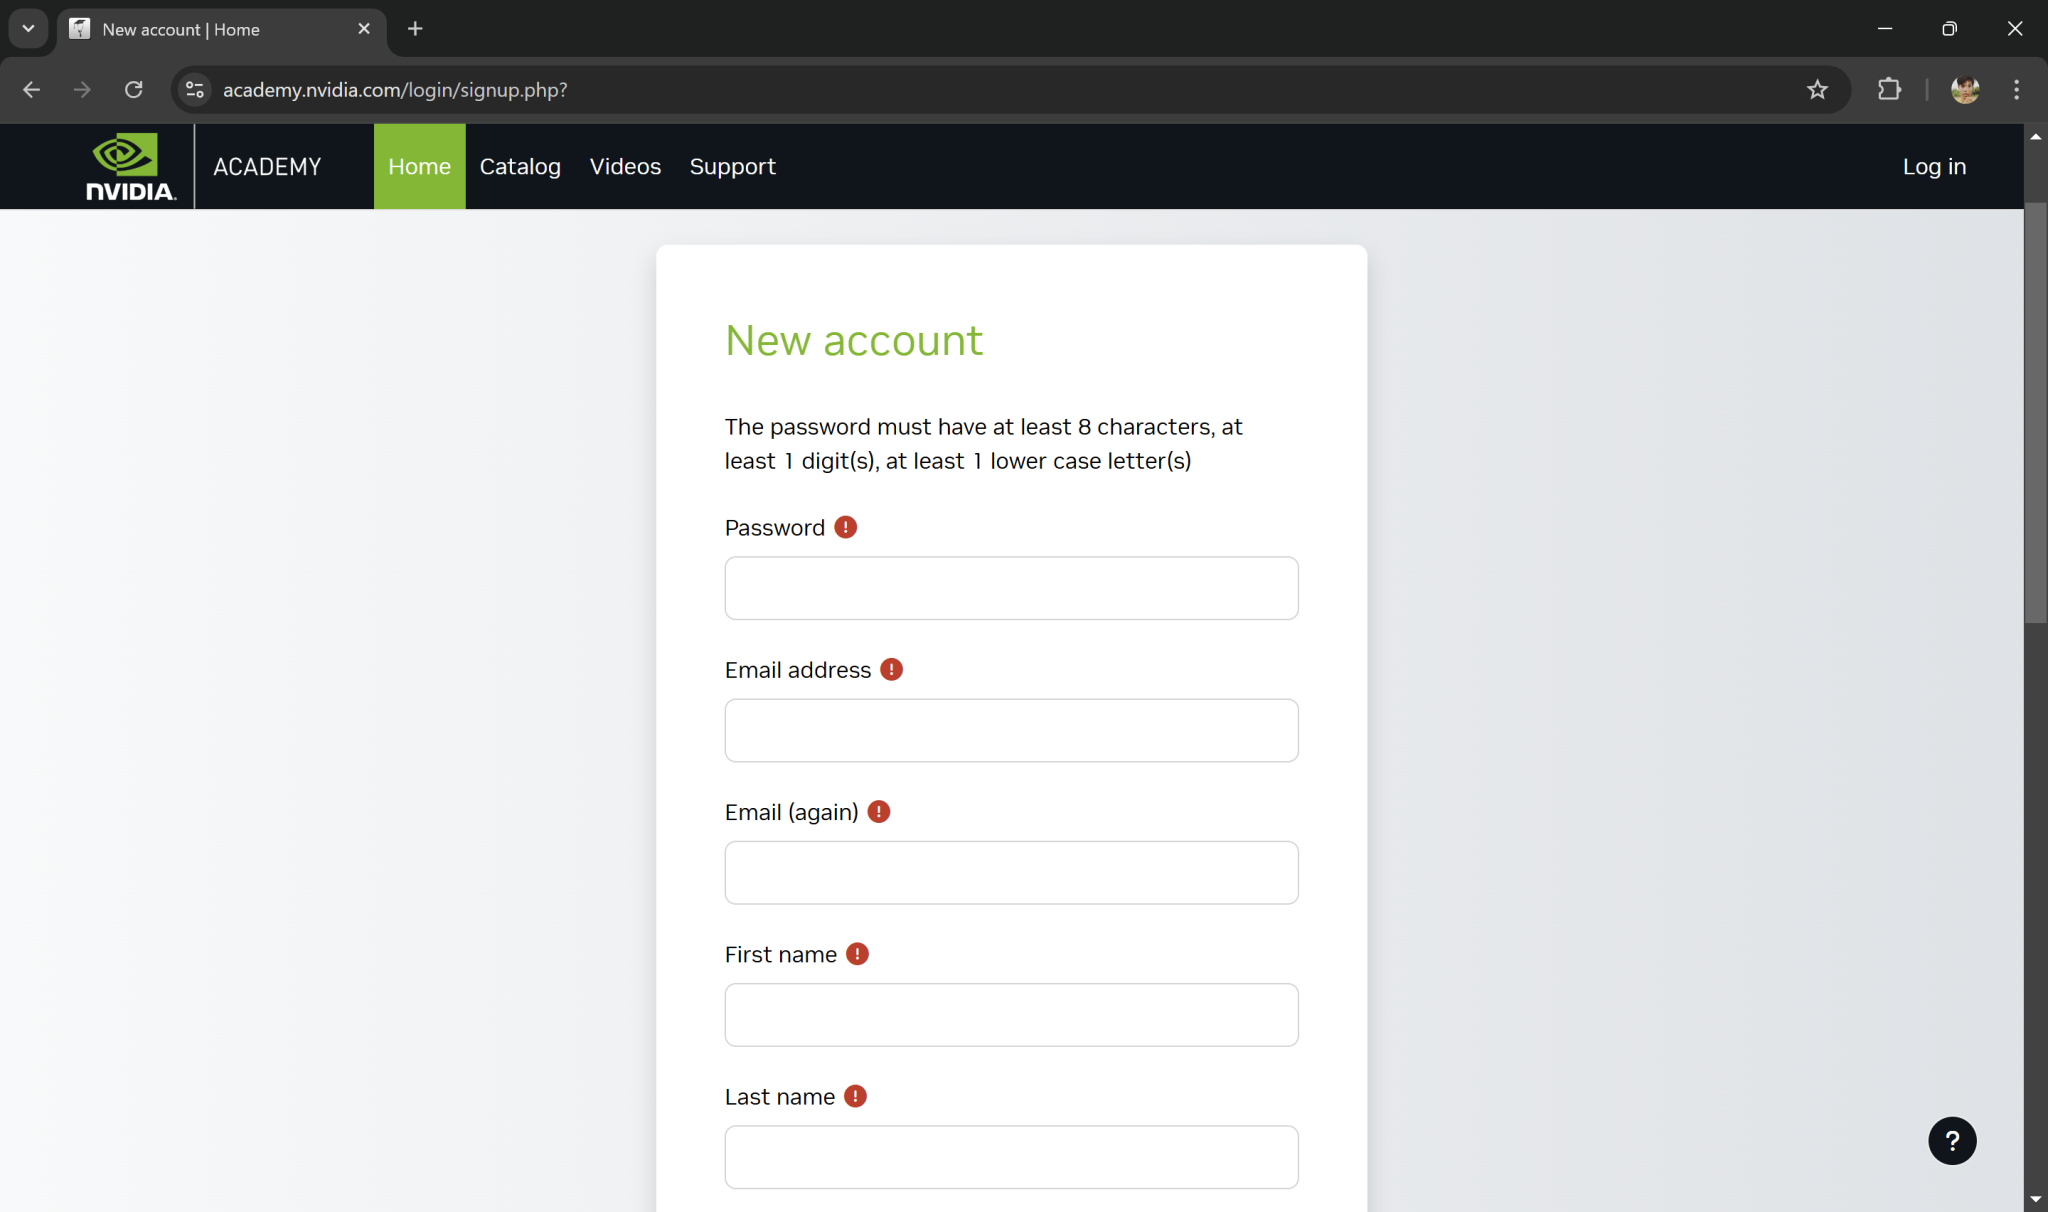Open the help question mark button

[1951, 1140]
